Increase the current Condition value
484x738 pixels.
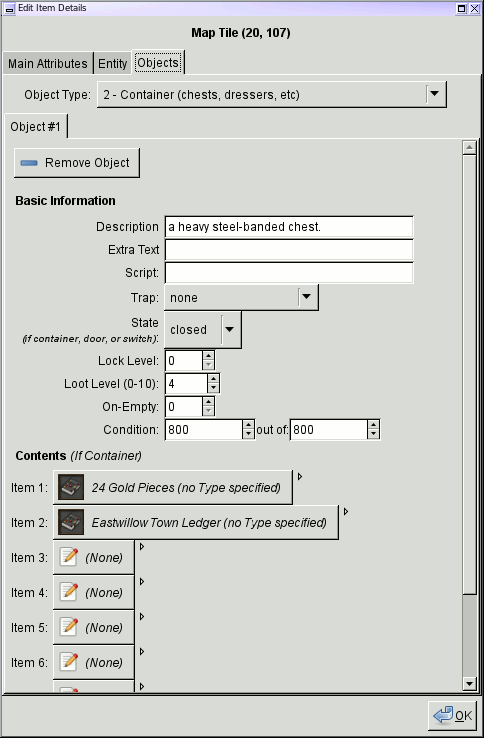click(x=248, y=425)
